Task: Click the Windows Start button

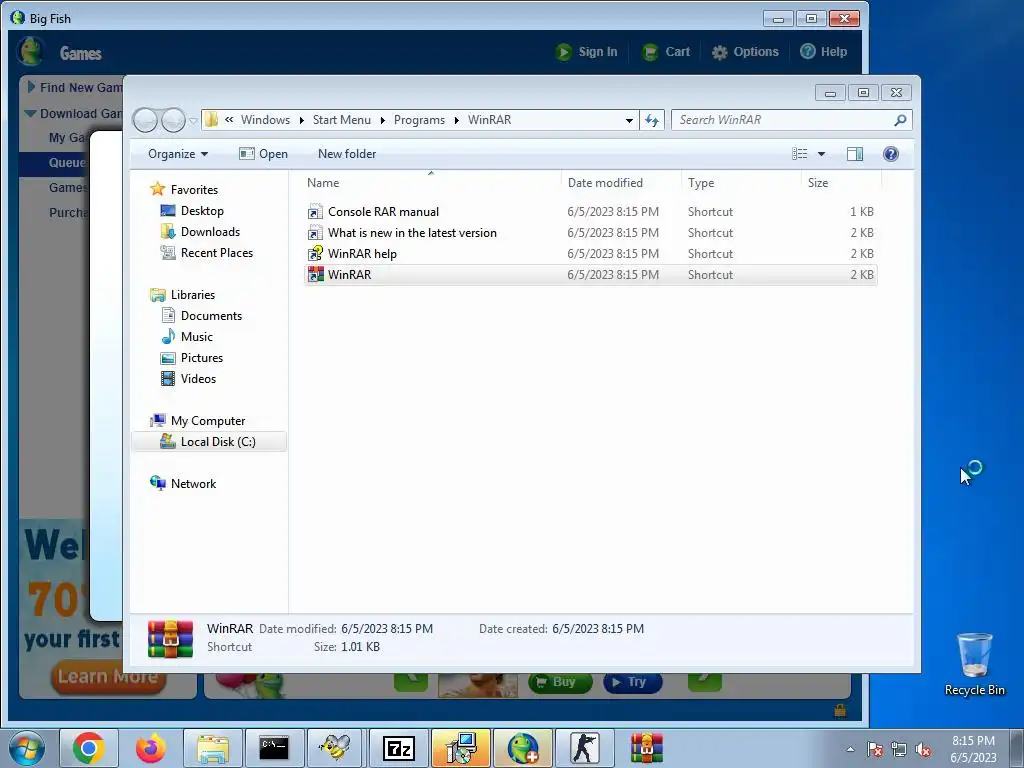Action: point(27,748)
